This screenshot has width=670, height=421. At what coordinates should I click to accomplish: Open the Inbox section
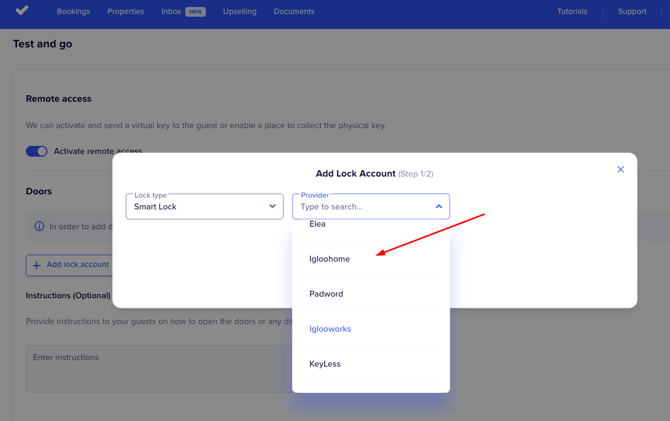[x=171, y=12]
